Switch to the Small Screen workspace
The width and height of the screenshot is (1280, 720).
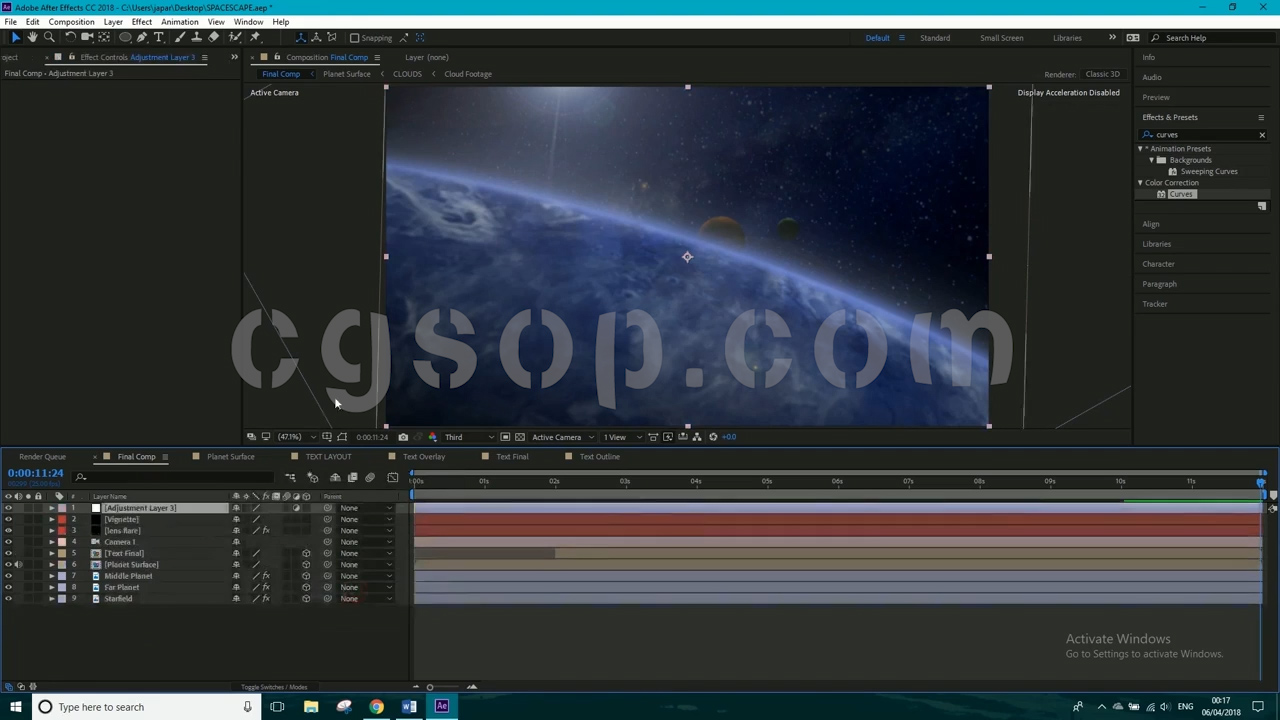(x=1001, y=38)
